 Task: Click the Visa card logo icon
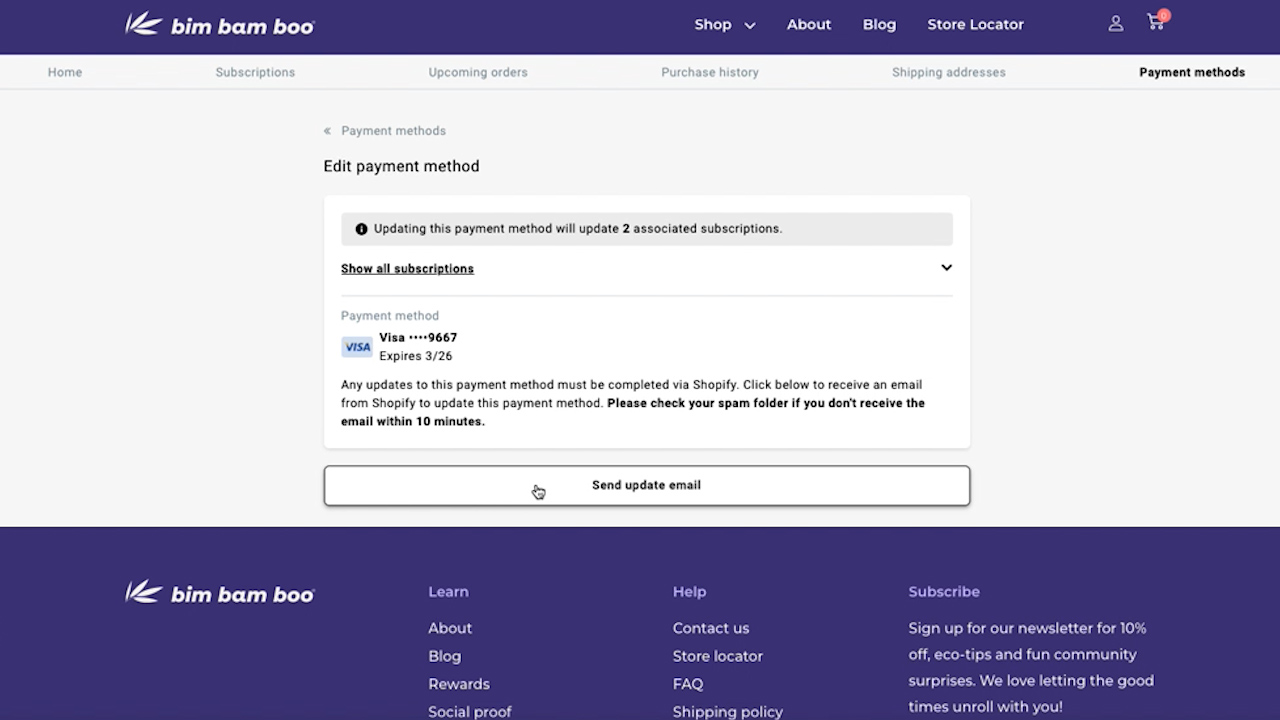coord(357,347)
